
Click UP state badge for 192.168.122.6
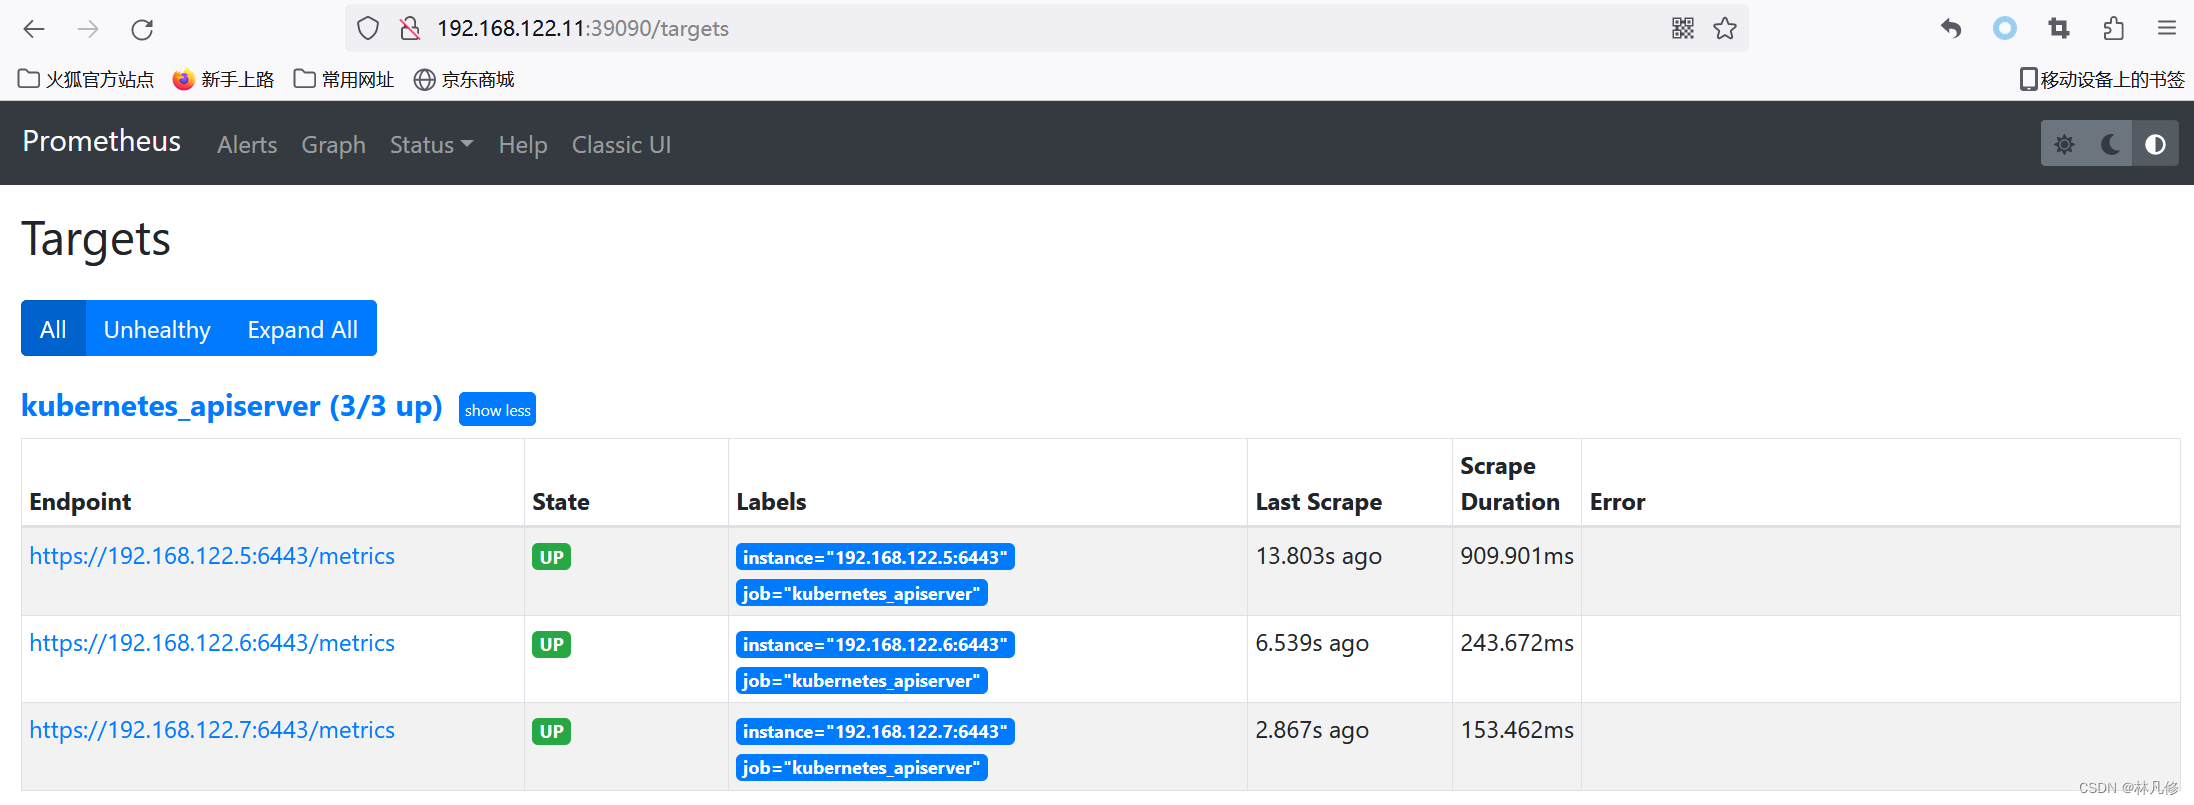(x=551, y=644)
